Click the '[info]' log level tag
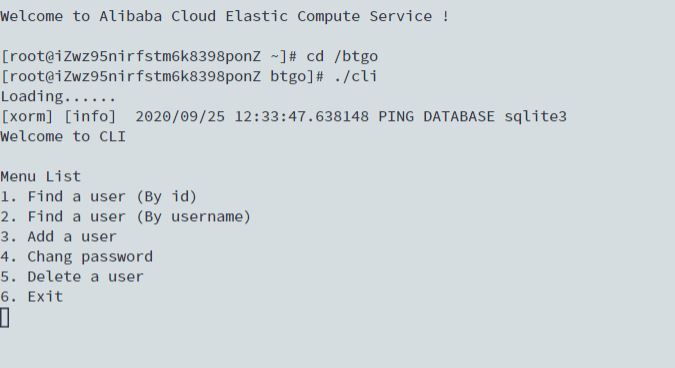This screenshot has height=368, width=675. point(90,117)
